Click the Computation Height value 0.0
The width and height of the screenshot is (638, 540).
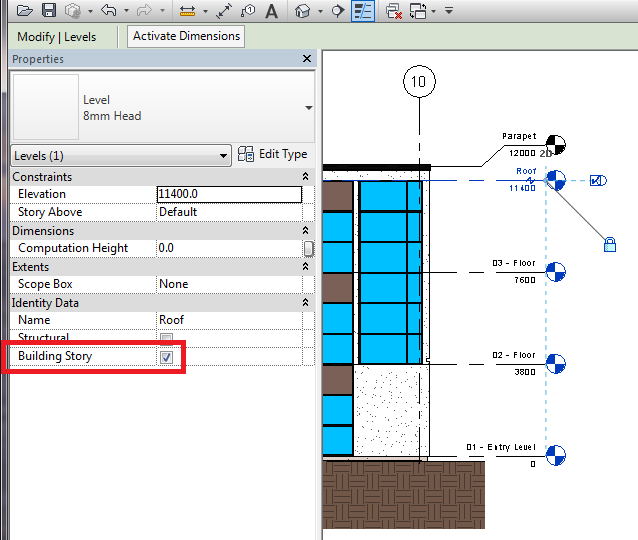[x=229, y=248]
